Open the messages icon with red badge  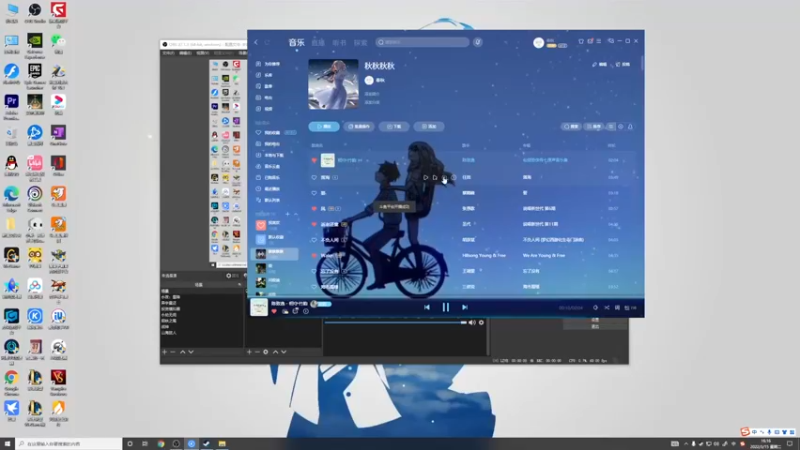[x=590, y=41]
